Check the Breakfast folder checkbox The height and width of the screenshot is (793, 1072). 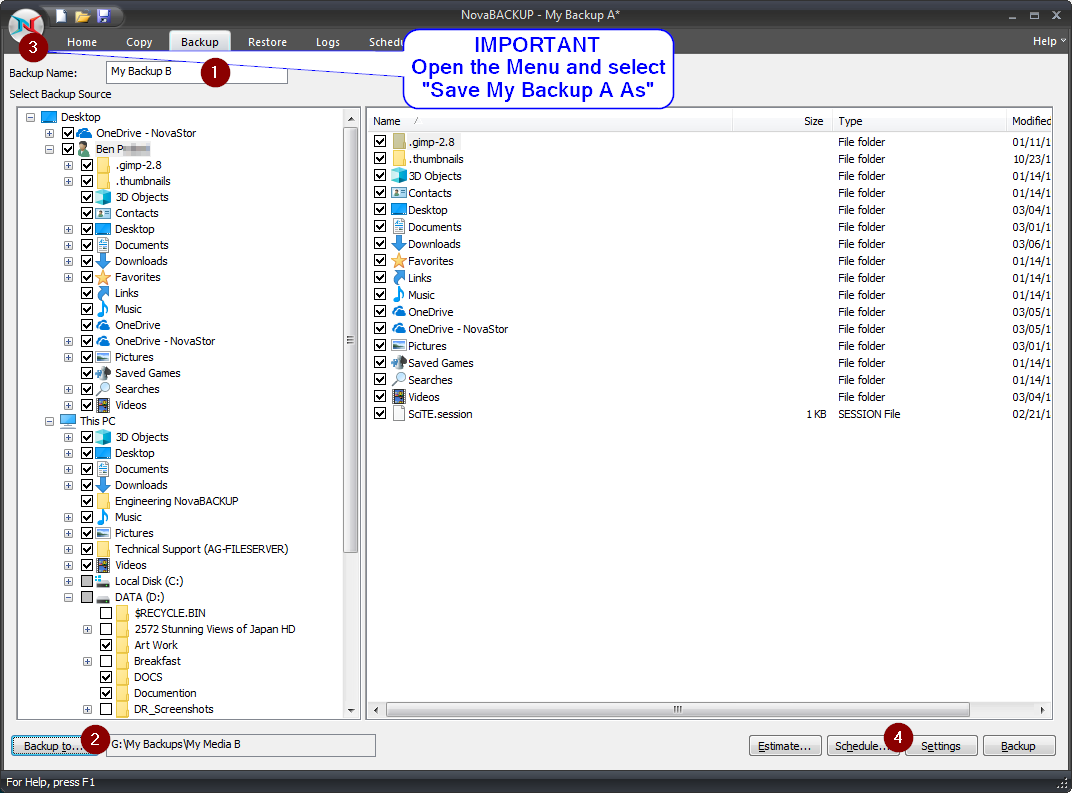106,661
